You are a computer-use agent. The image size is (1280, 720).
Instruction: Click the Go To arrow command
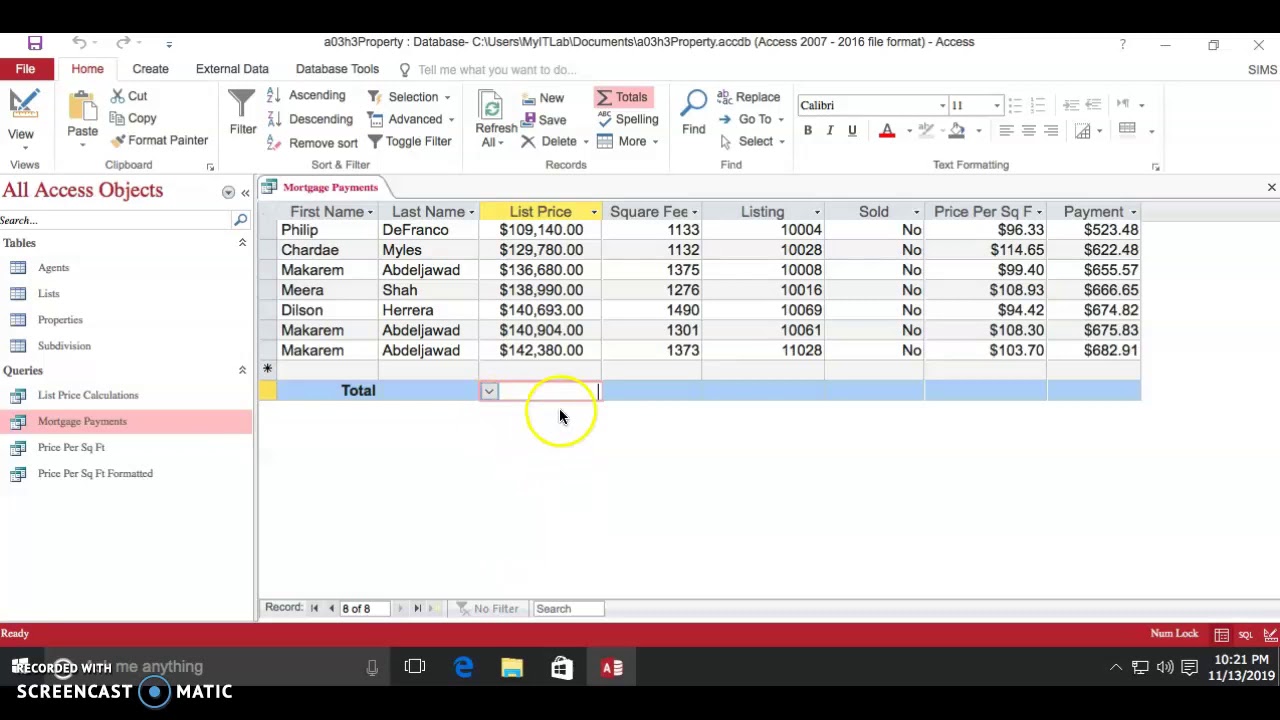(x=747, y=119)
